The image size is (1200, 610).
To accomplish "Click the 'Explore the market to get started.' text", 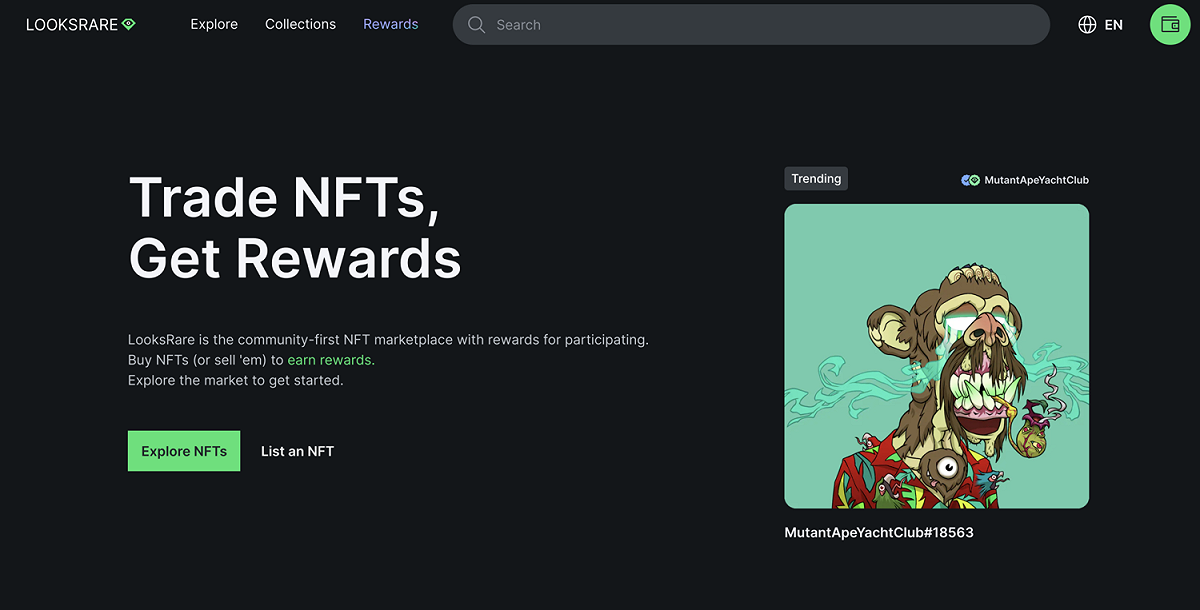I will pyautogui.click(x=236, y=380).
